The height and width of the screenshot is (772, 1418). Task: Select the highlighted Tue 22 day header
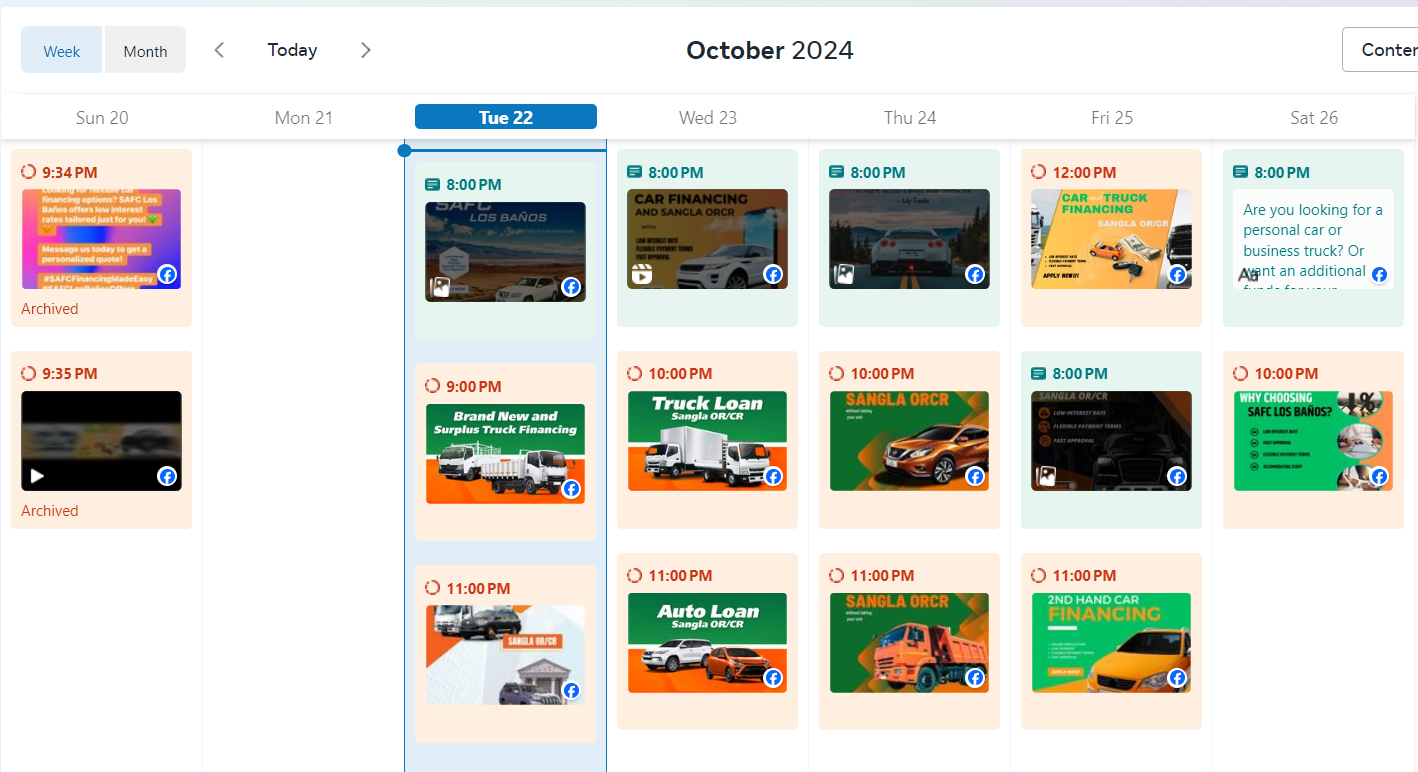click(506, 117)
